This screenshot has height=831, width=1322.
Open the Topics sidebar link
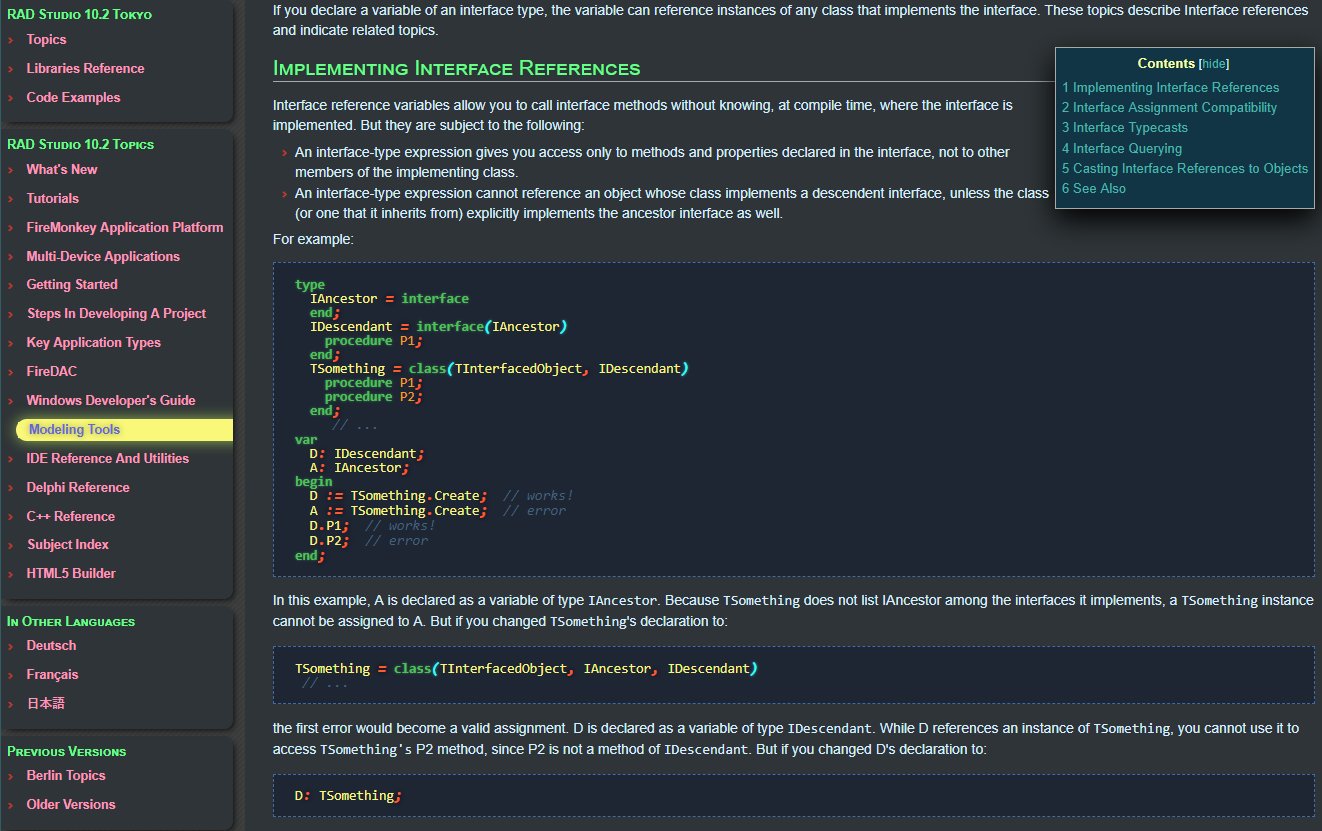click(46, 40)
